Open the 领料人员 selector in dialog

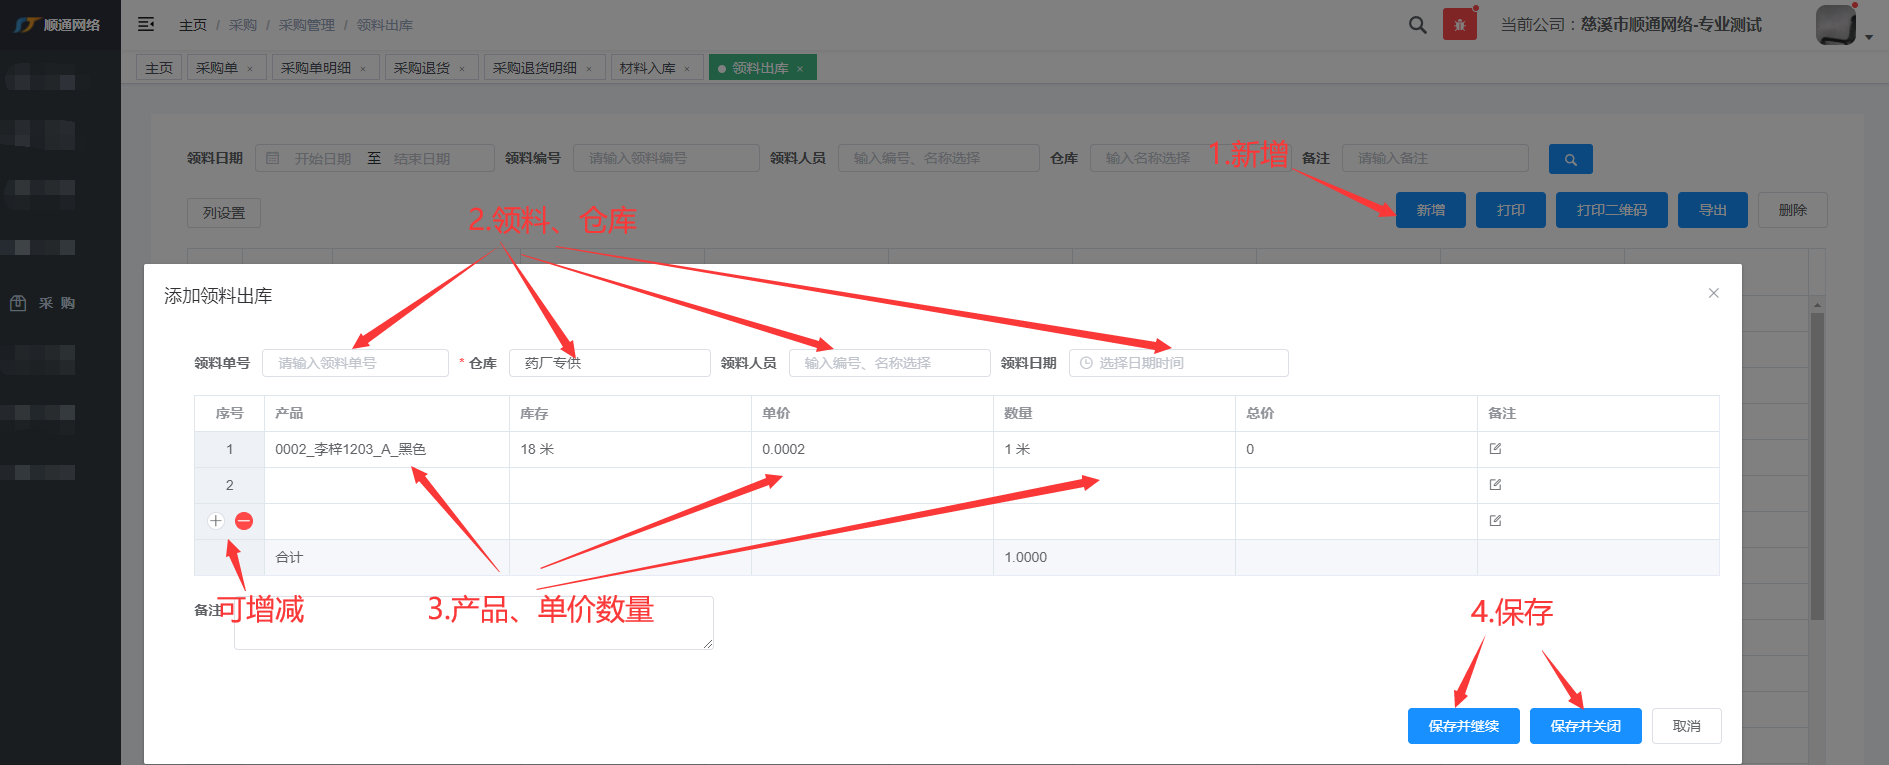(x=889, y=363)
